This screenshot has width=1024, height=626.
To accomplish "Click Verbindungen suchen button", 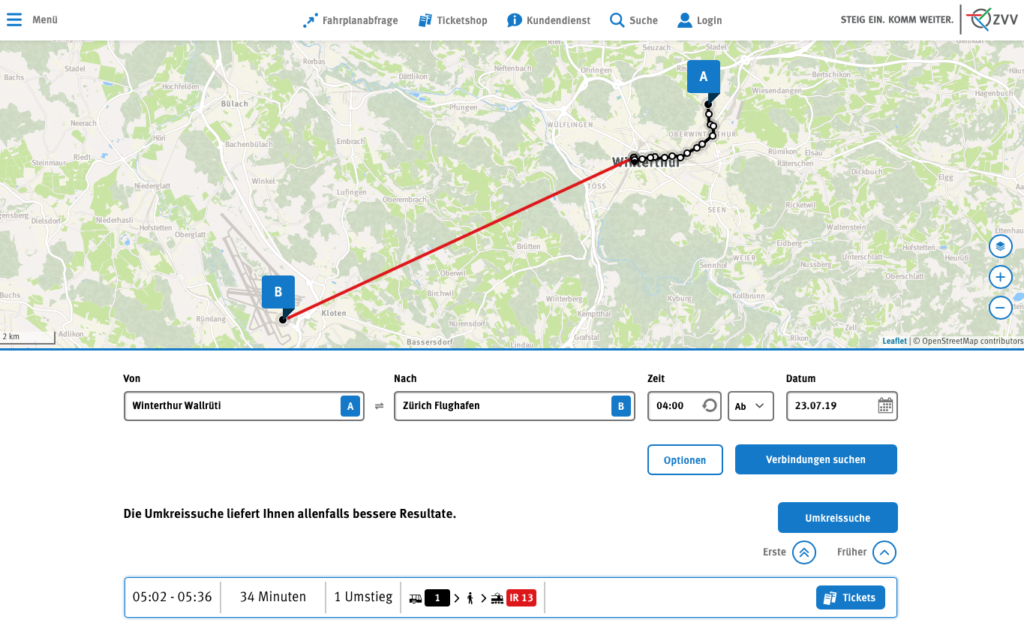I will coord(816,460).
